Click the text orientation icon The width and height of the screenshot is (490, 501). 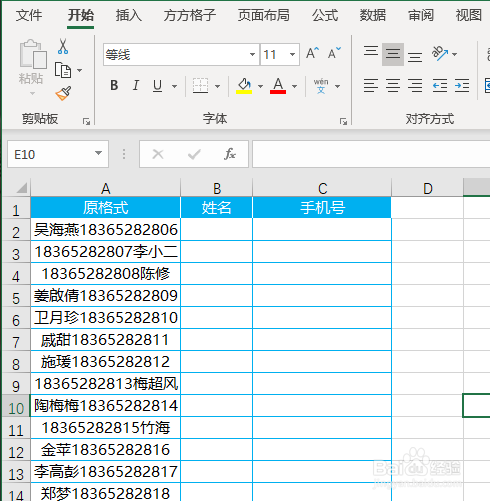440,53
